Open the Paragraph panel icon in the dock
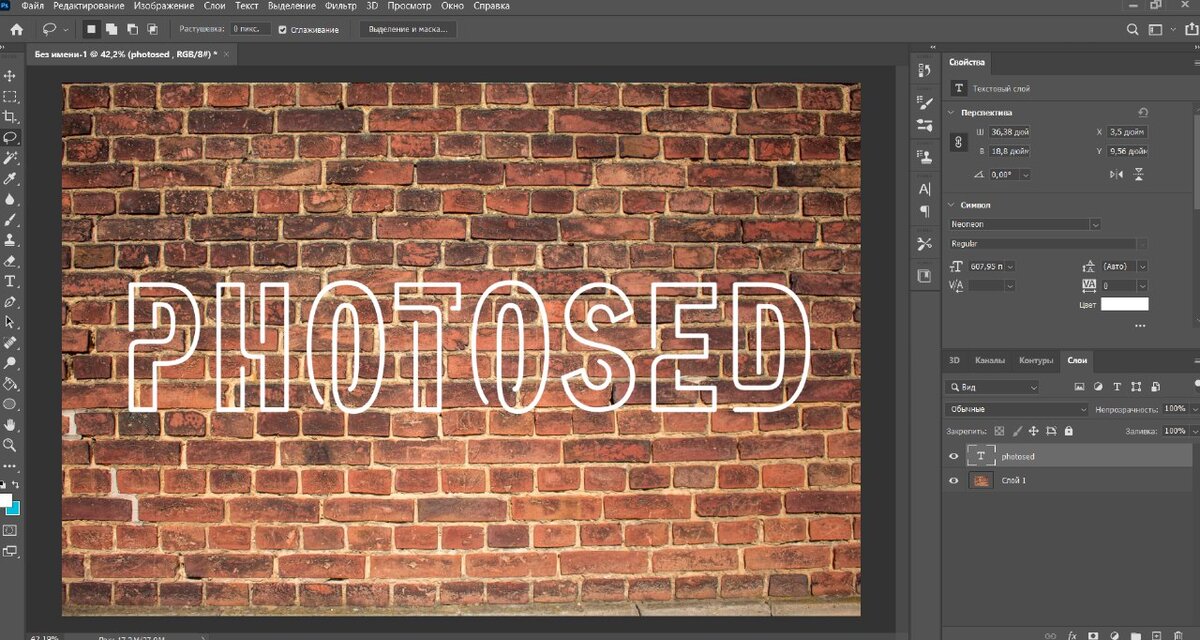This screenshot has width=1200, height=640. [x=924, y=211]
